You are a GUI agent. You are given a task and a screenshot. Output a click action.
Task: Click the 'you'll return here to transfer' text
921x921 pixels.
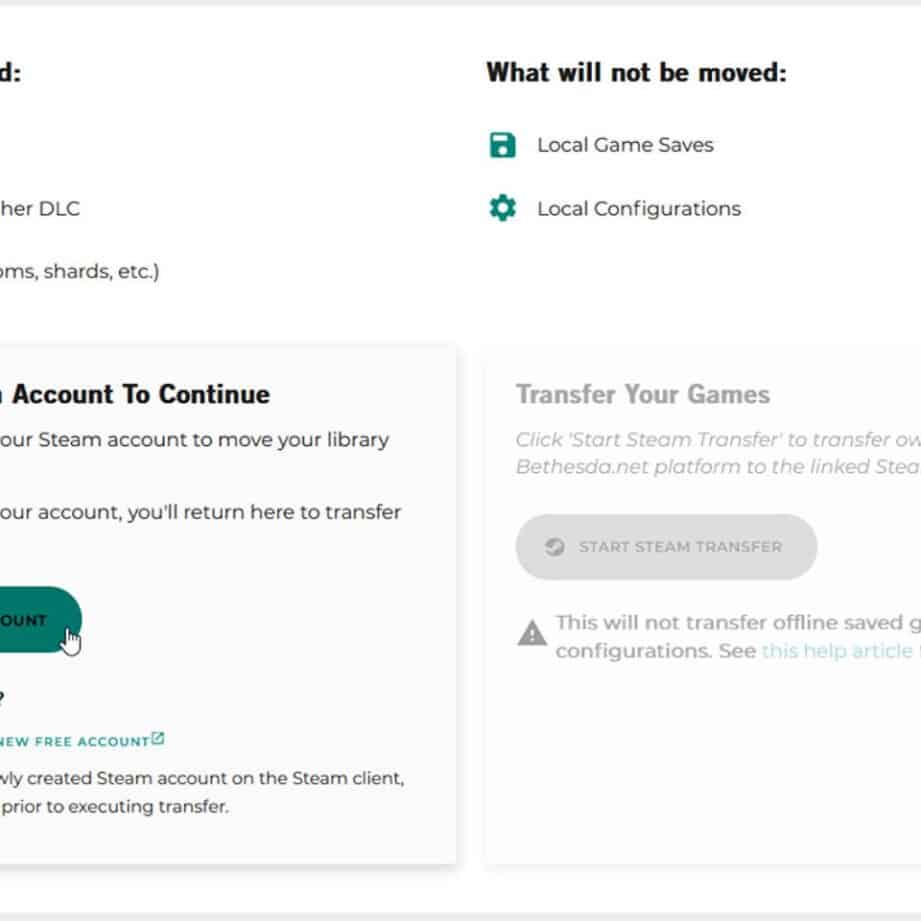point(200,512)
